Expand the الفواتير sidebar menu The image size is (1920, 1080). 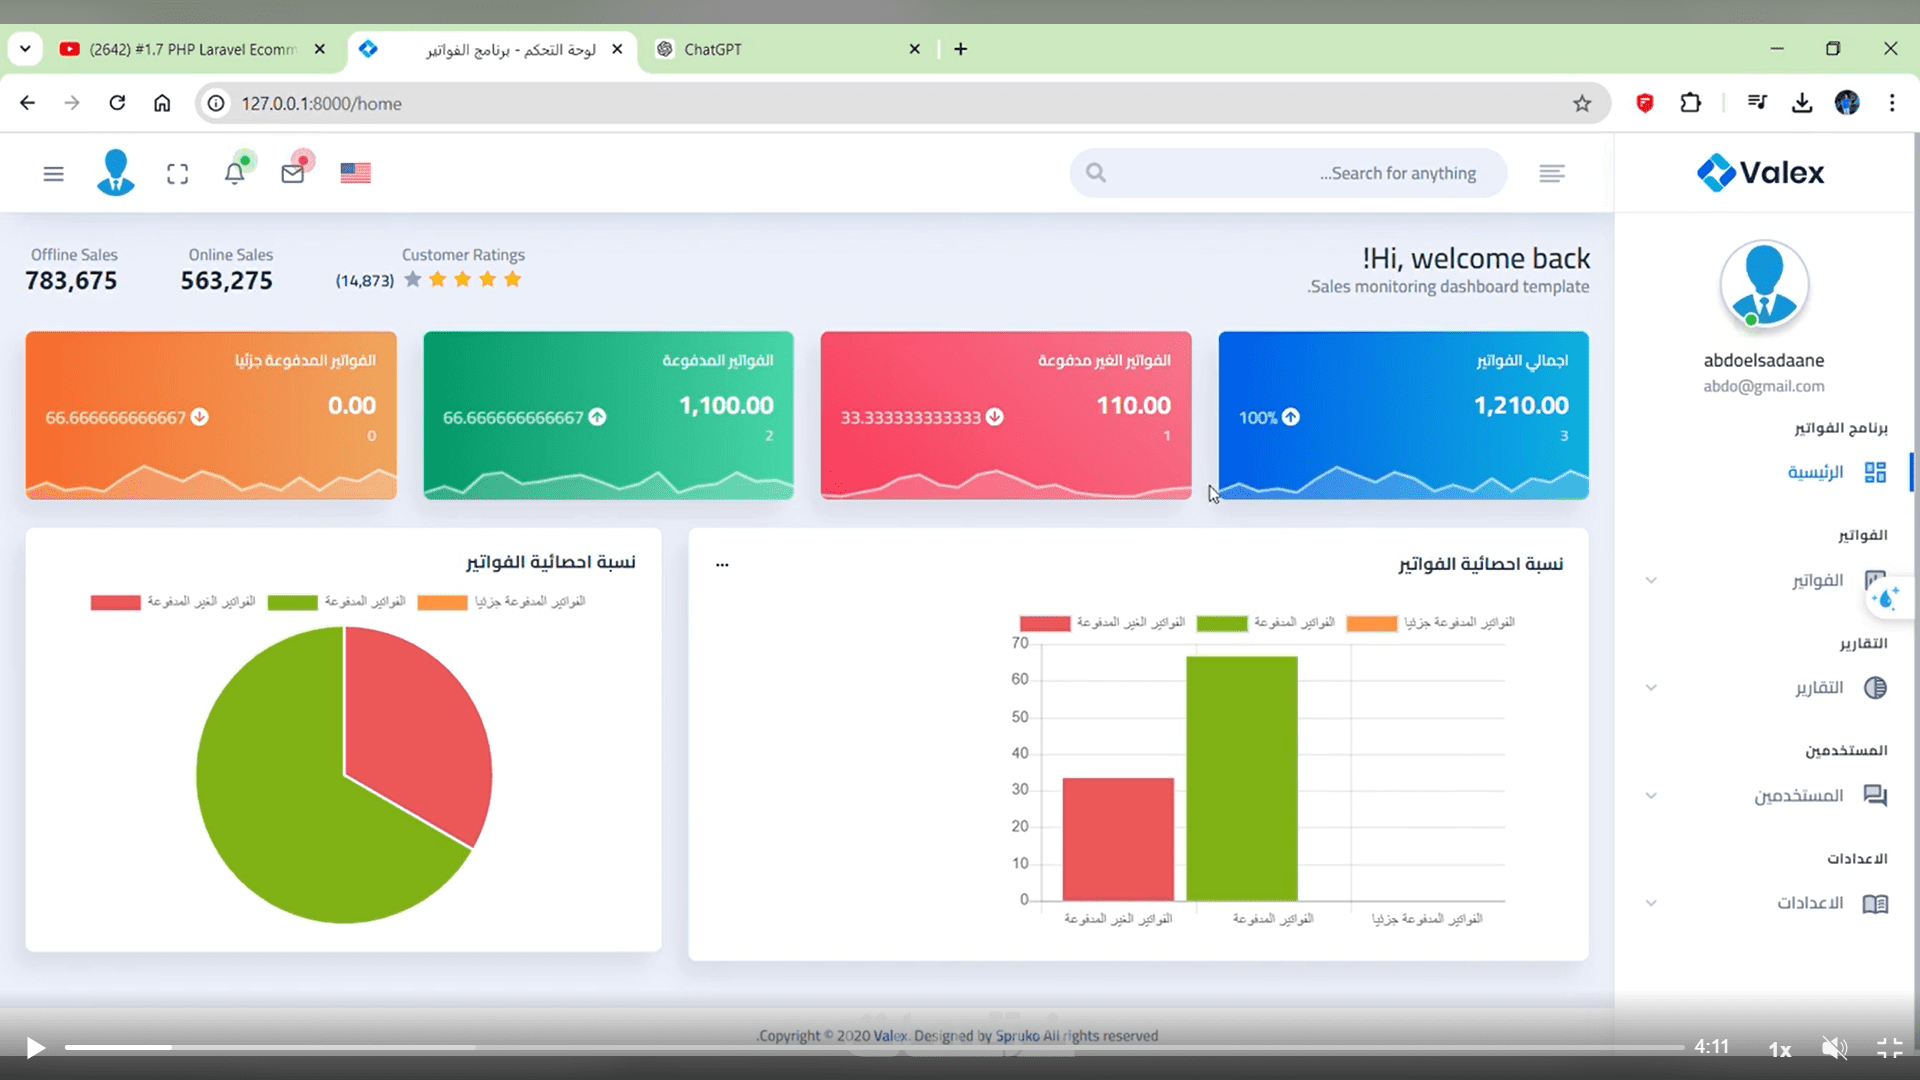[1817, 581]
